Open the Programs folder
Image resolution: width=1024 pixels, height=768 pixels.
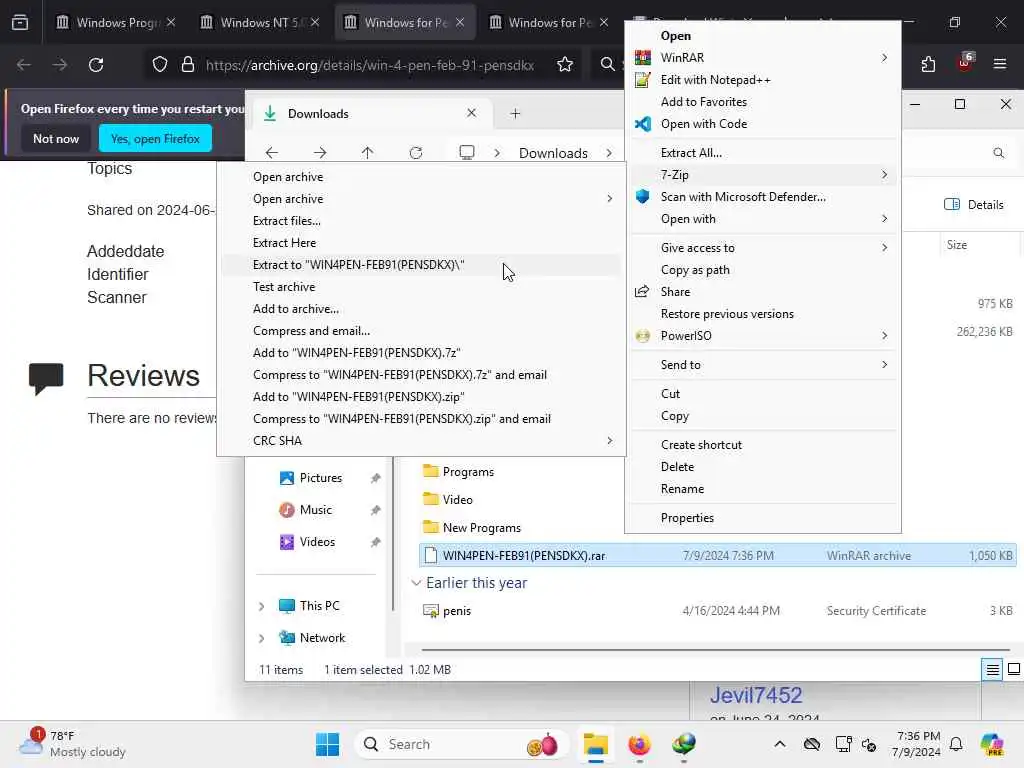pos(468,472)
